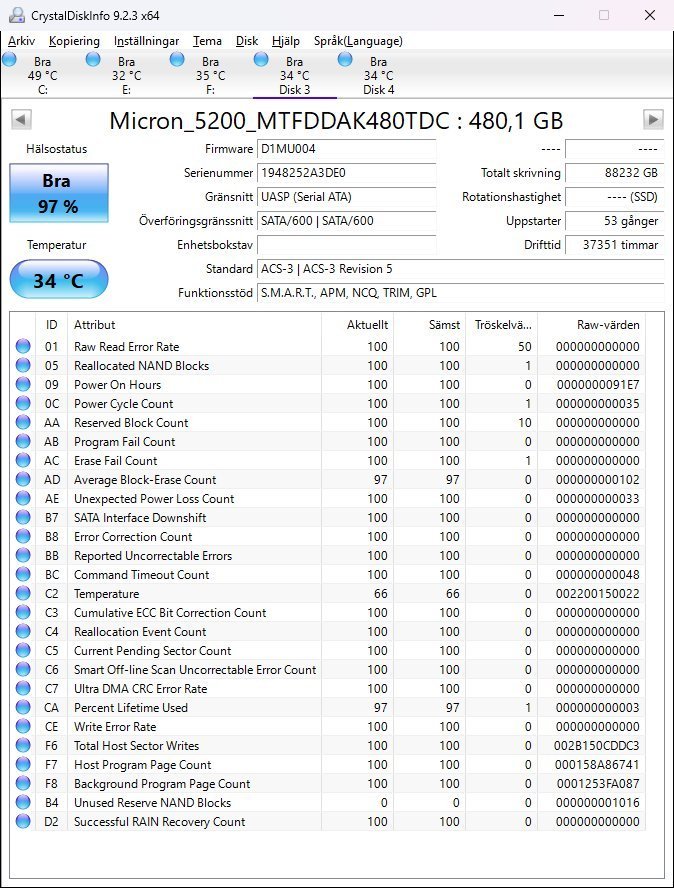The width and height of the screenshot is (674, 888).
Task: Switch to drive E: tab
Action: coord(126,76)
